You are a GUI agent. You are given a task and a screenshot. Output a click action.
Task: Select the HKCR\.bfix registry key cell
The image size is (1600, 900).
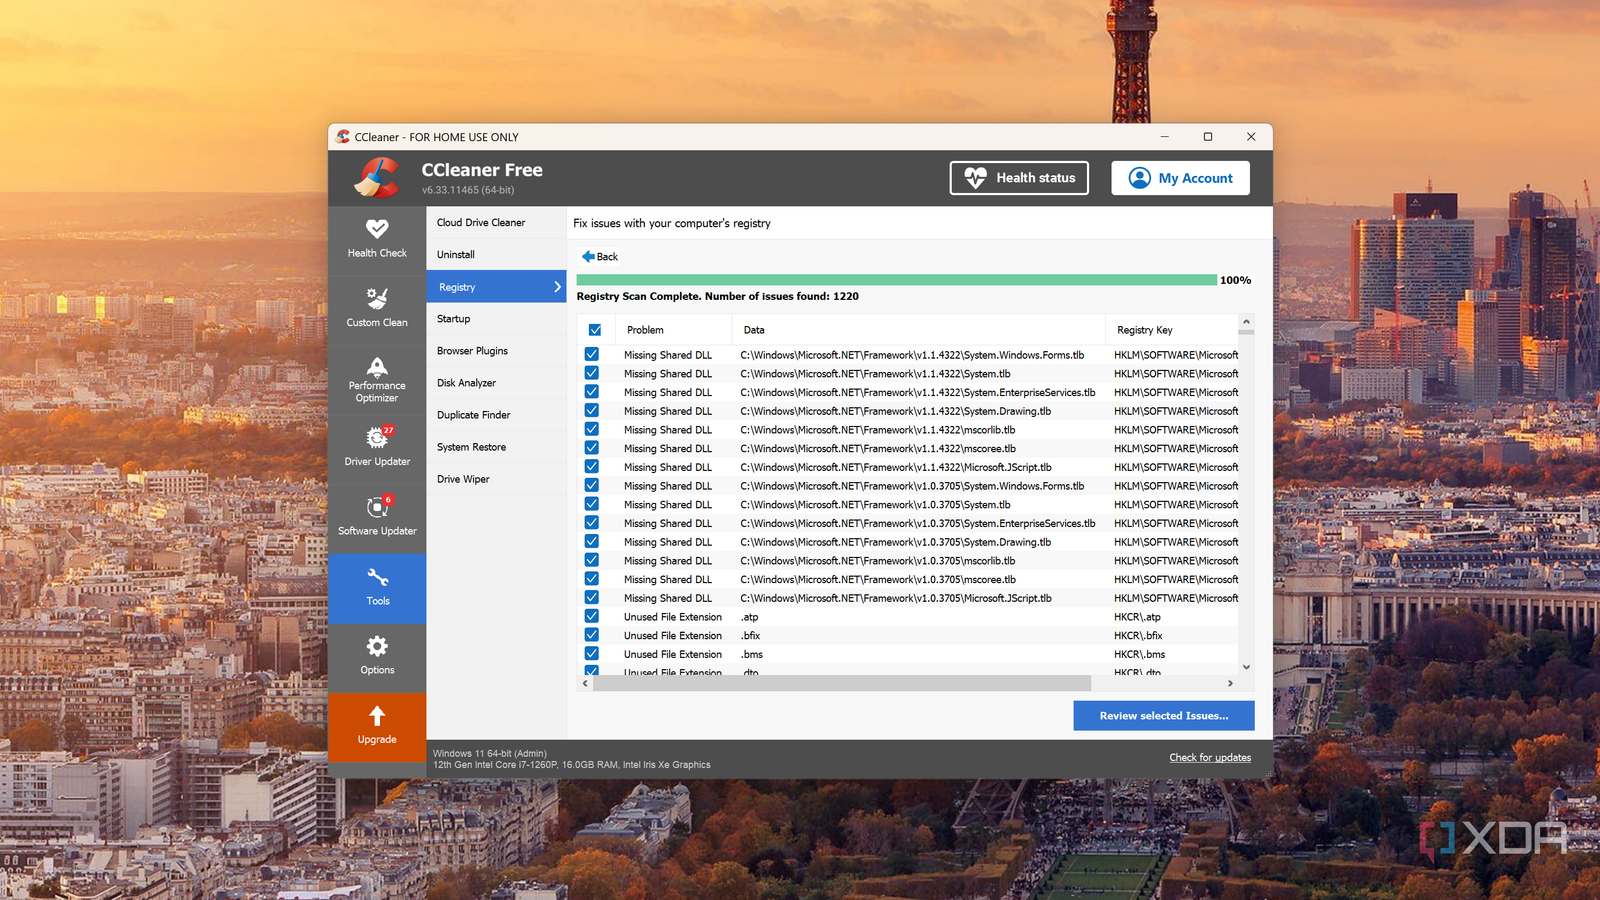click(1138, 635)
